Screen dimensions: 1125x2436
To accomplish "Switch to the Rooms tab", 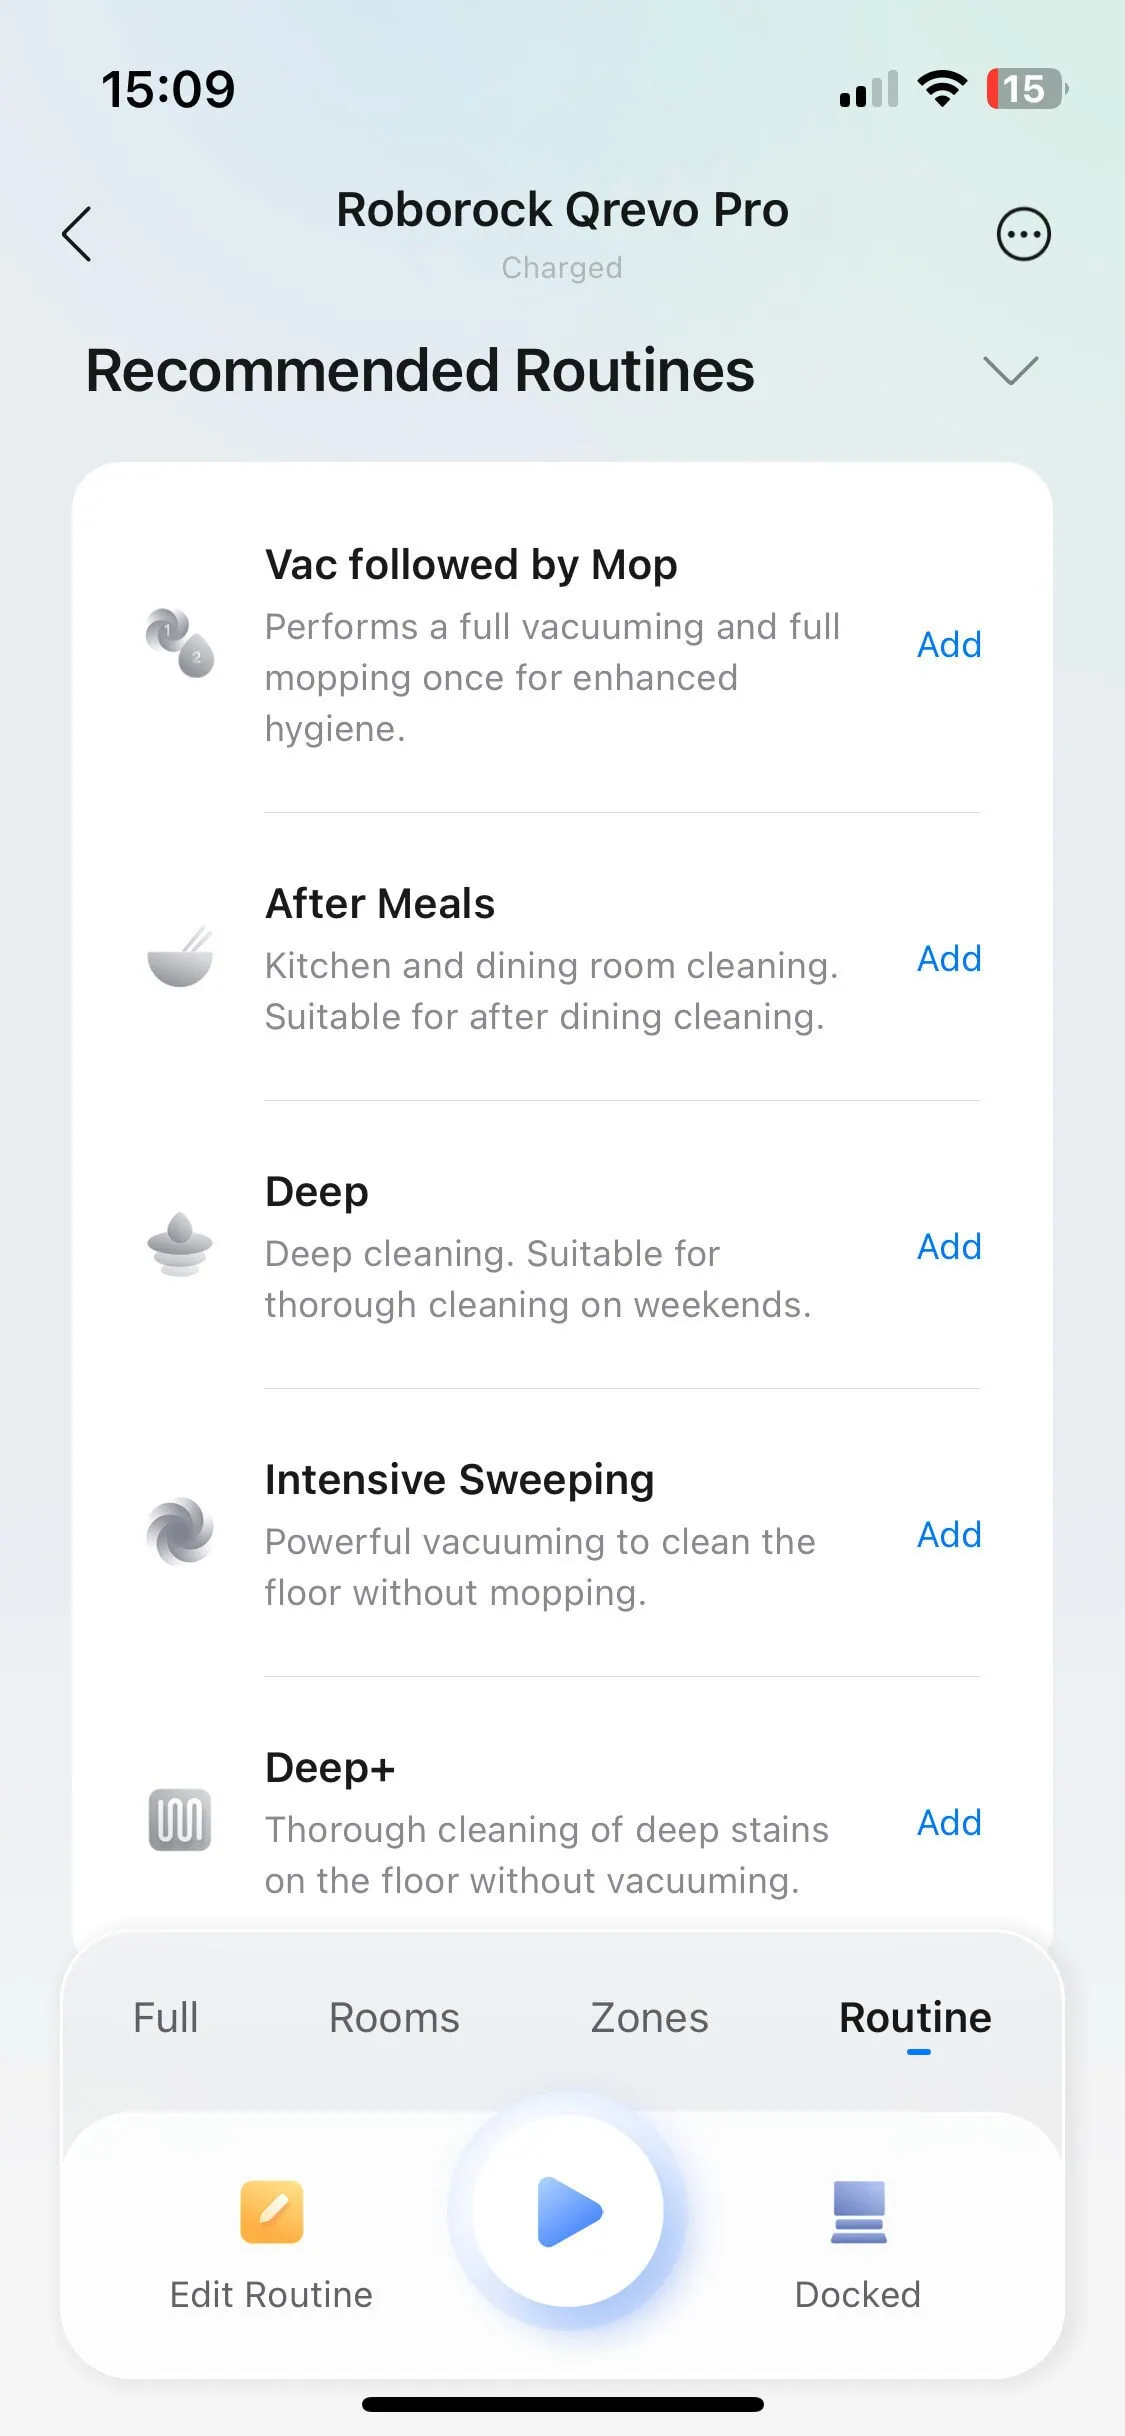I will click(x=394, y=2018).
